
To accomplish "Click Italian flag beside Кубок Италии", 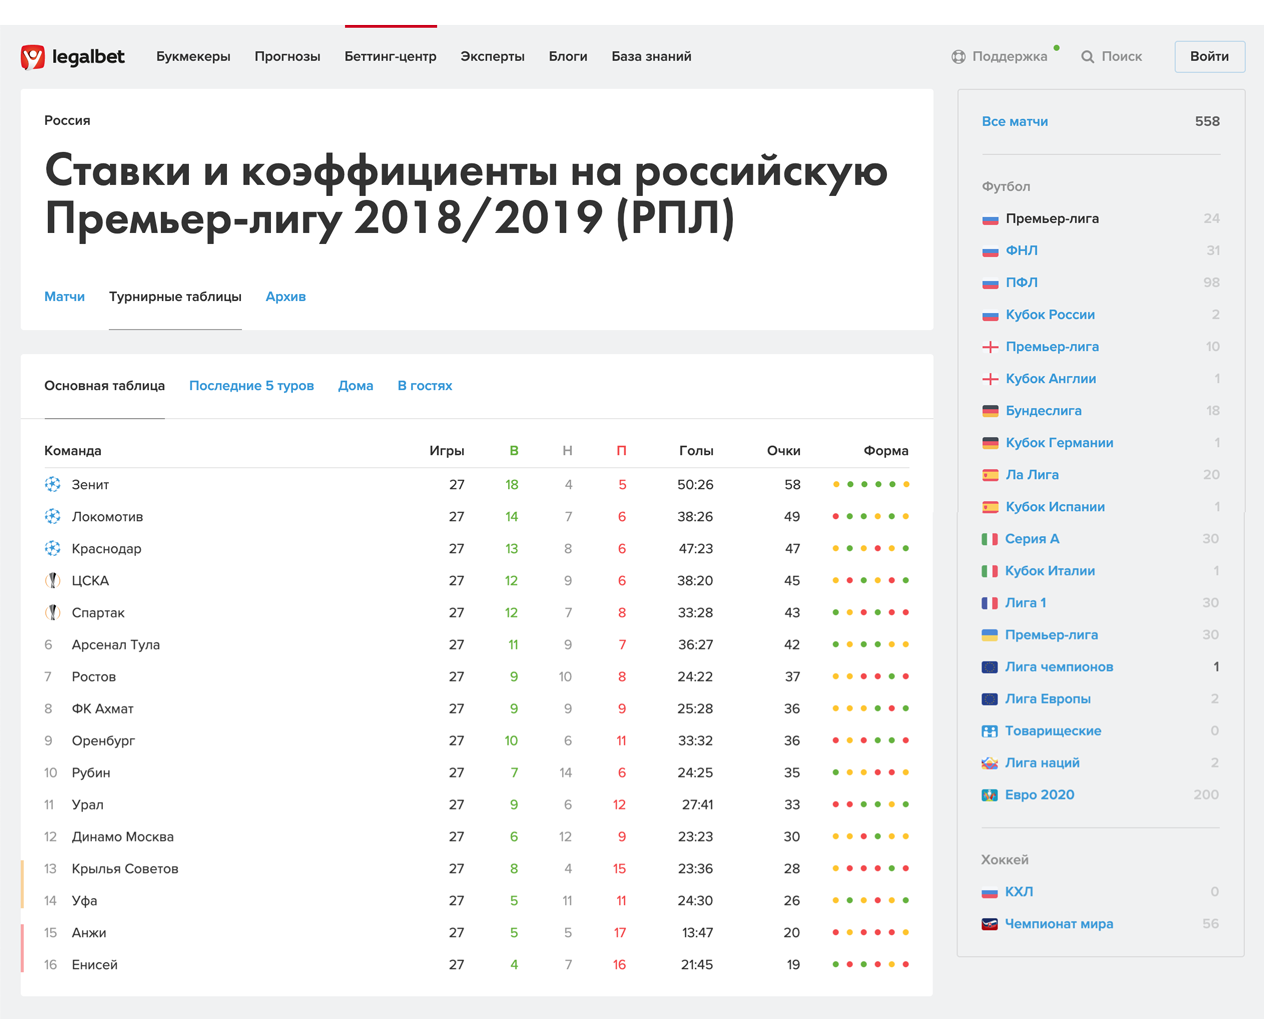I will (x=990, y=571).
